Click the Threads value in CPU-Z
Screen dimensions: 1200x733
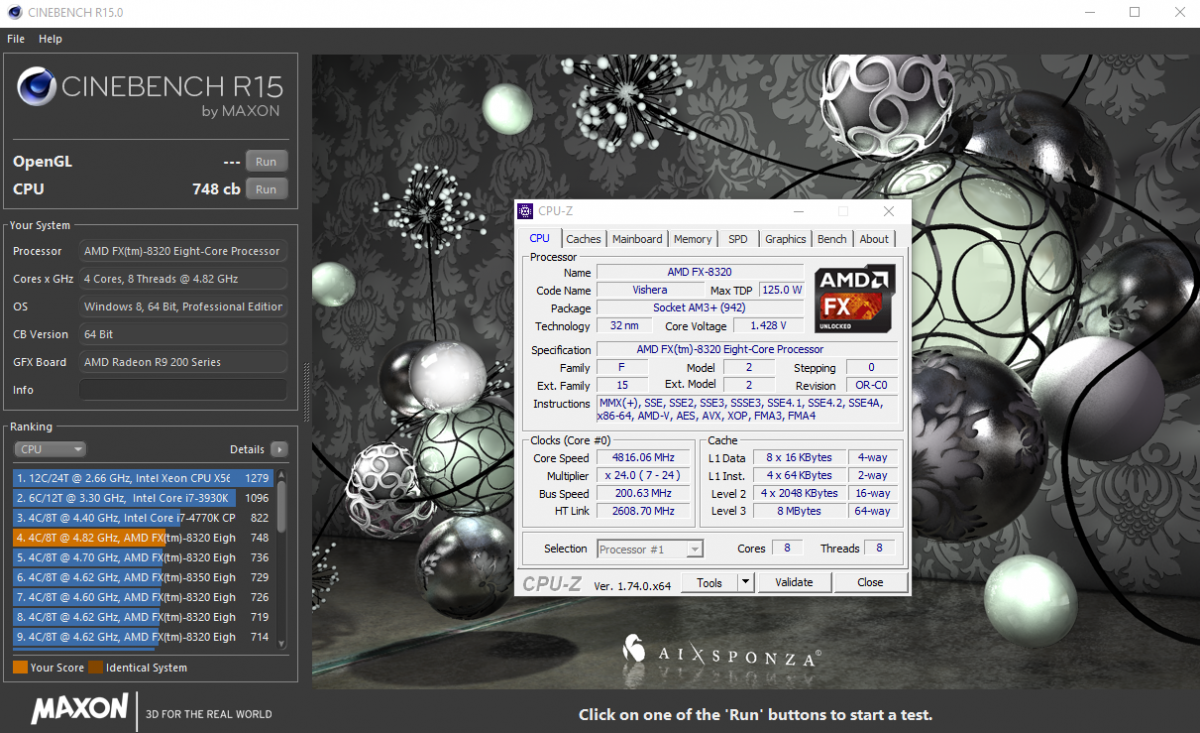pyautogui.click(x=879, y=549)
